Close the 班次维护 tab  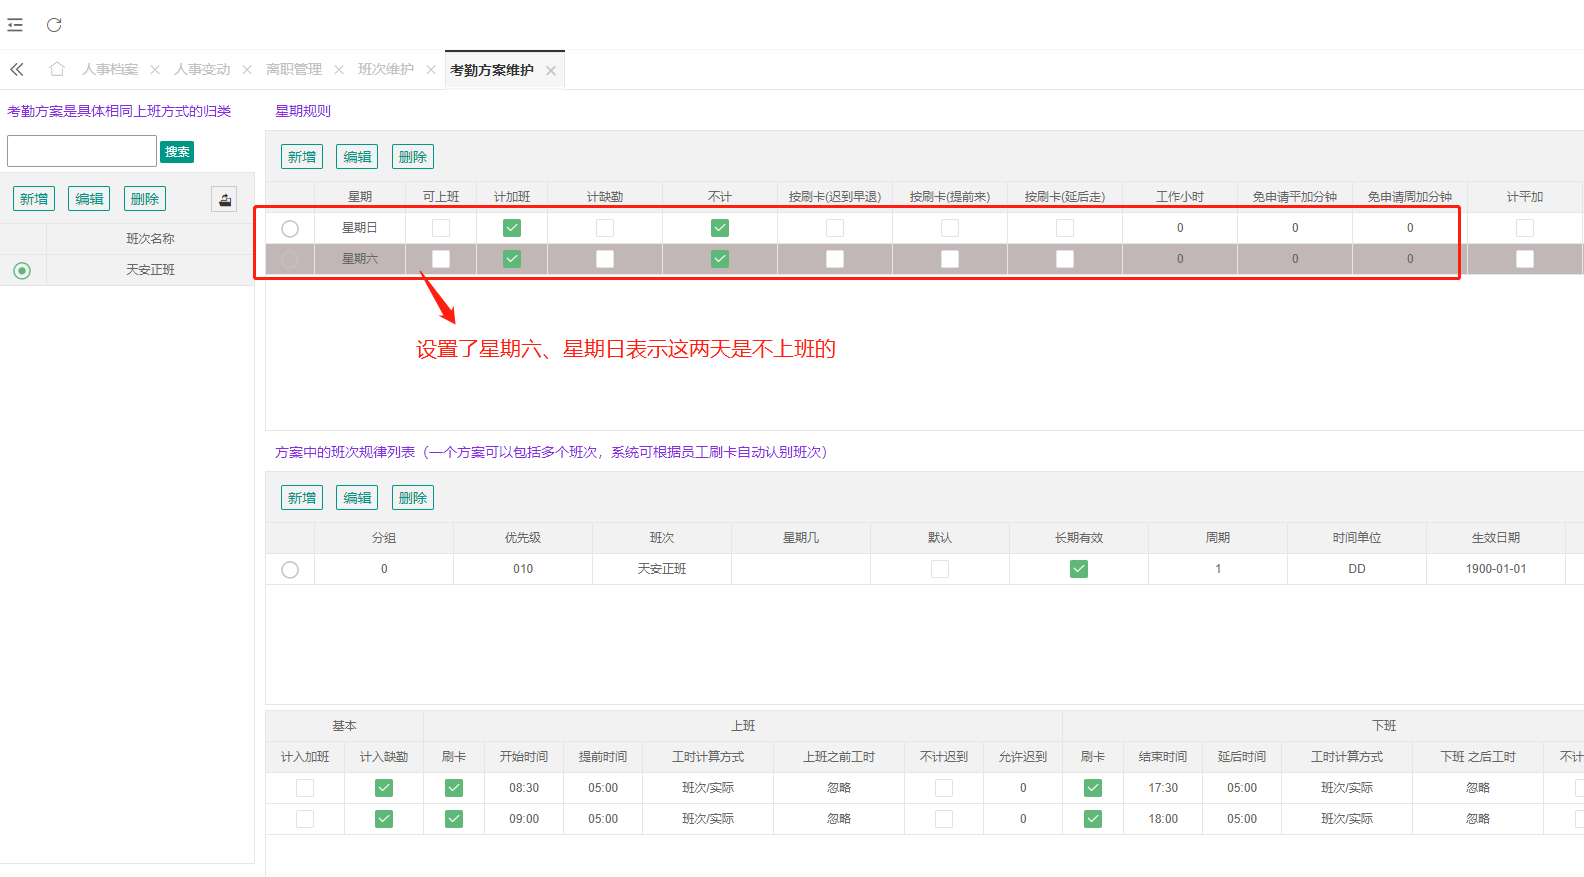coord(431,70)
